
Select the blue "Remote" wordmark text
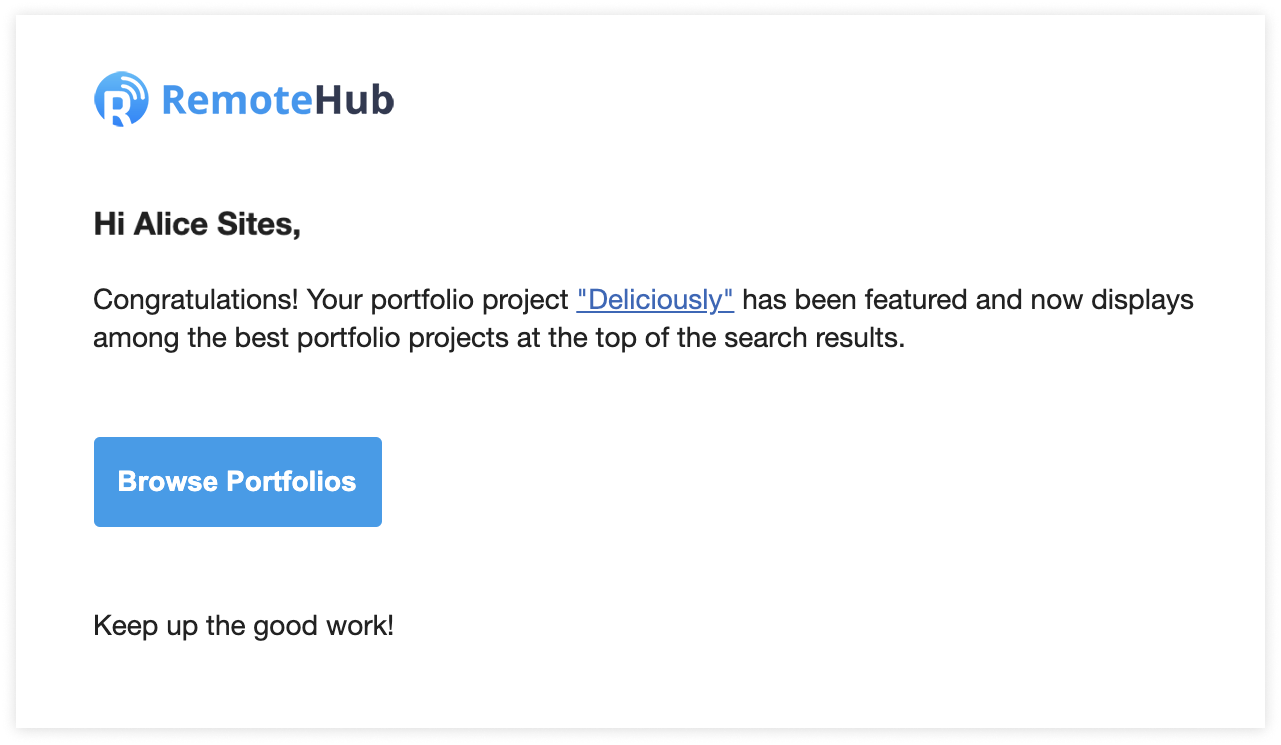click(237, 100)
